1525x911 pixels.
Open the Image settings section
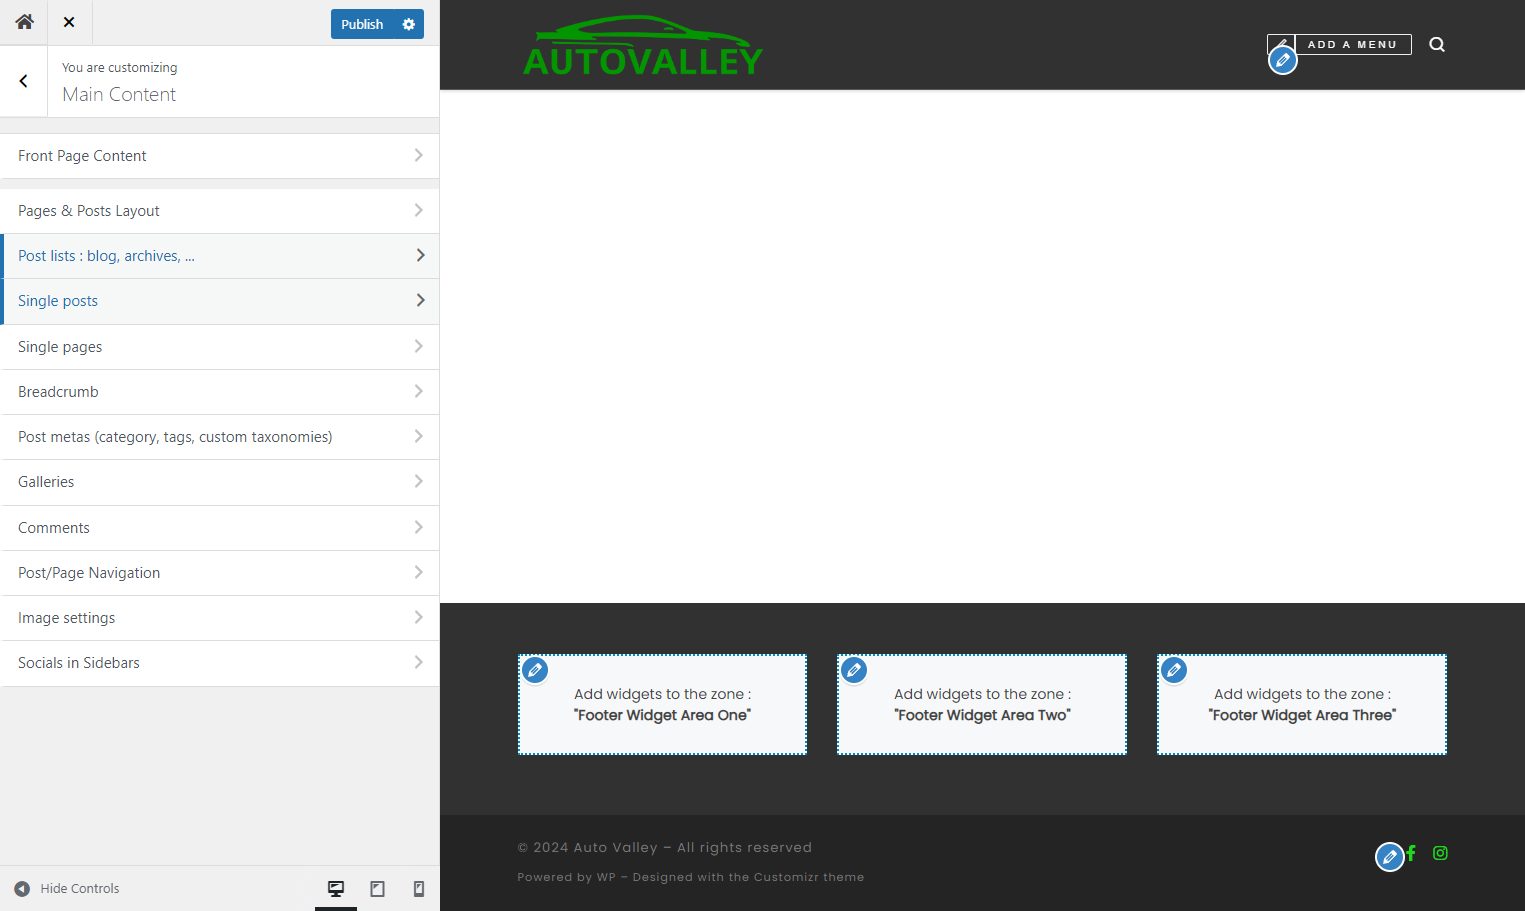[x=220, y=618]
